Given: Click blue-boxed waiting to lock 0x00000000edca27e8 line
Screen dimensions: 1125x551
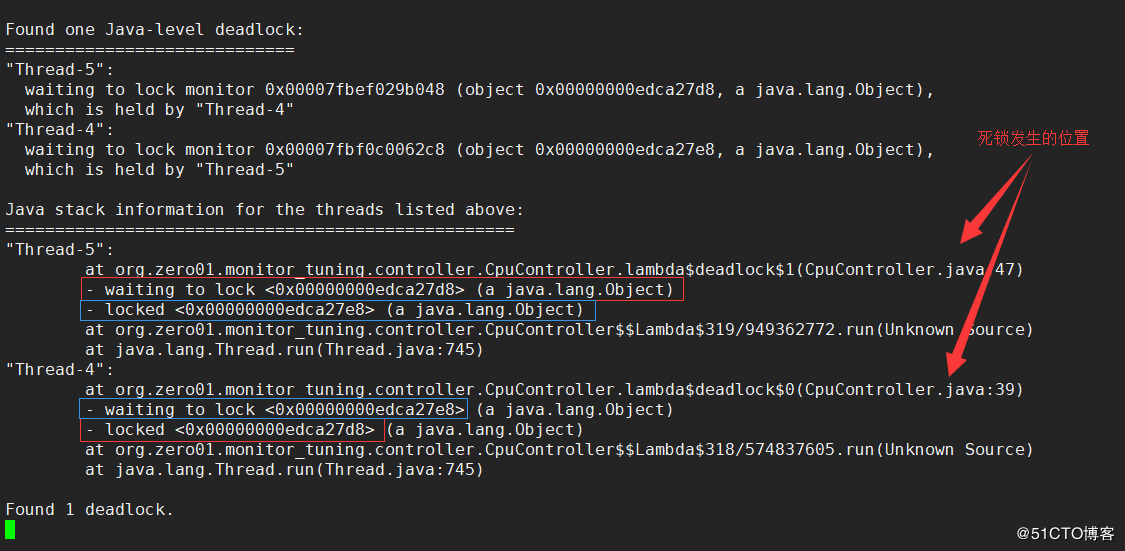Looking at the screenshot, I should tap(274, 410).
